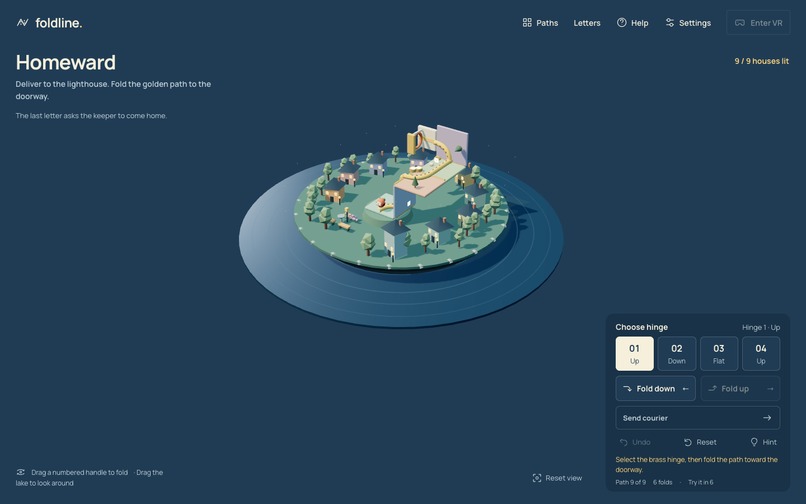Click the Hint lightbulb icon
This screenshot has height=504, width=806.
point(754,442)
